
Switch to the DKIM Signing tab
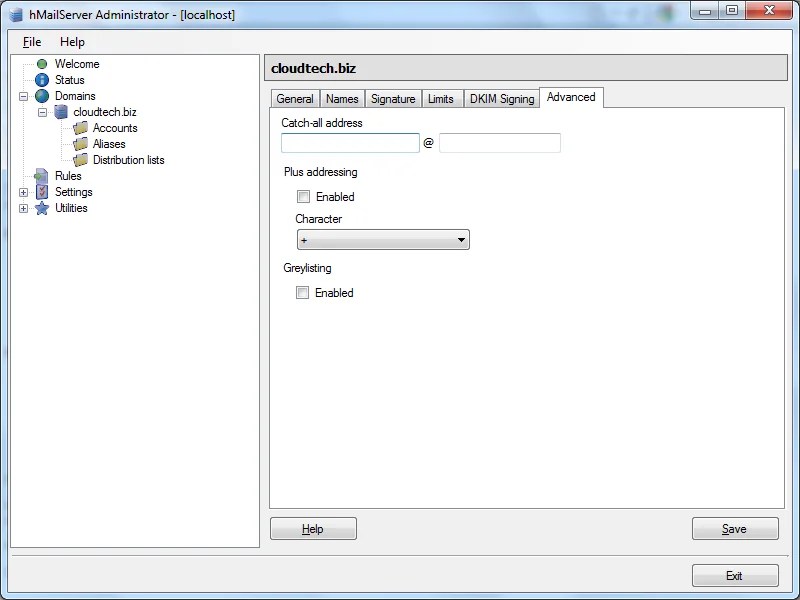[x=502, y=98]
